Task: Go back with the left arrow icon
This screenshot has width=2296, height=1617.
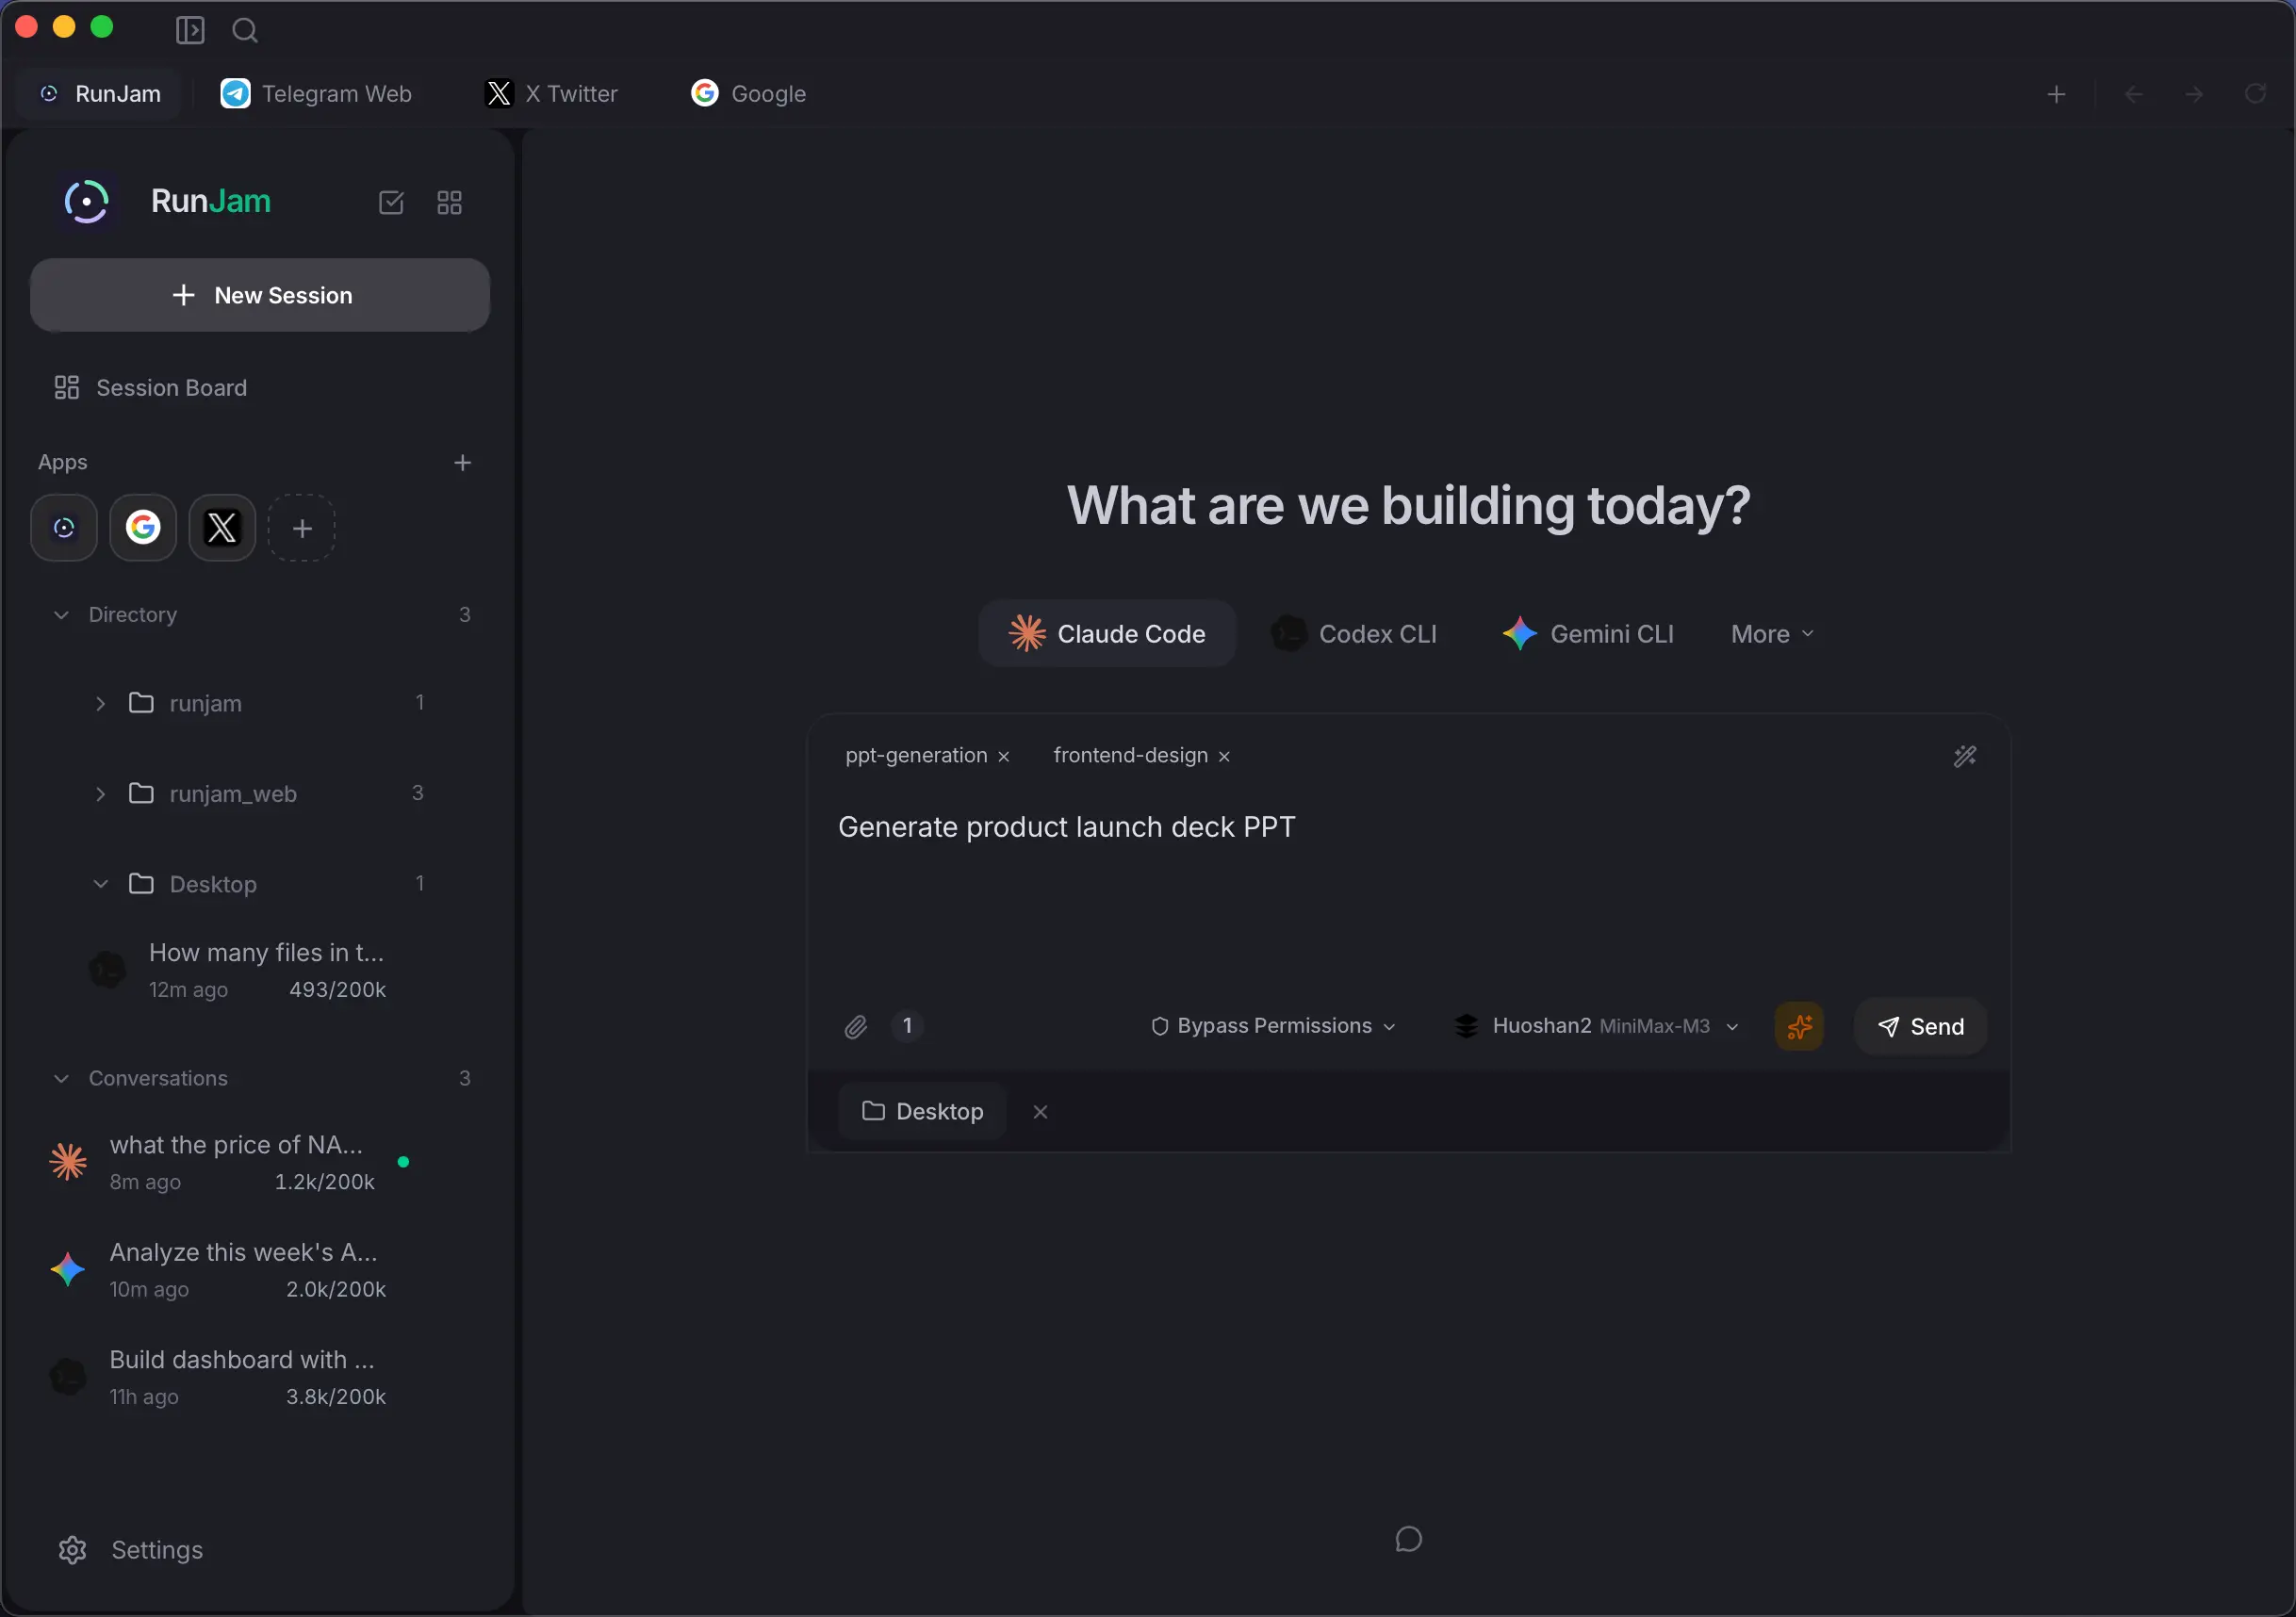Action: (x=2133, y=94)
